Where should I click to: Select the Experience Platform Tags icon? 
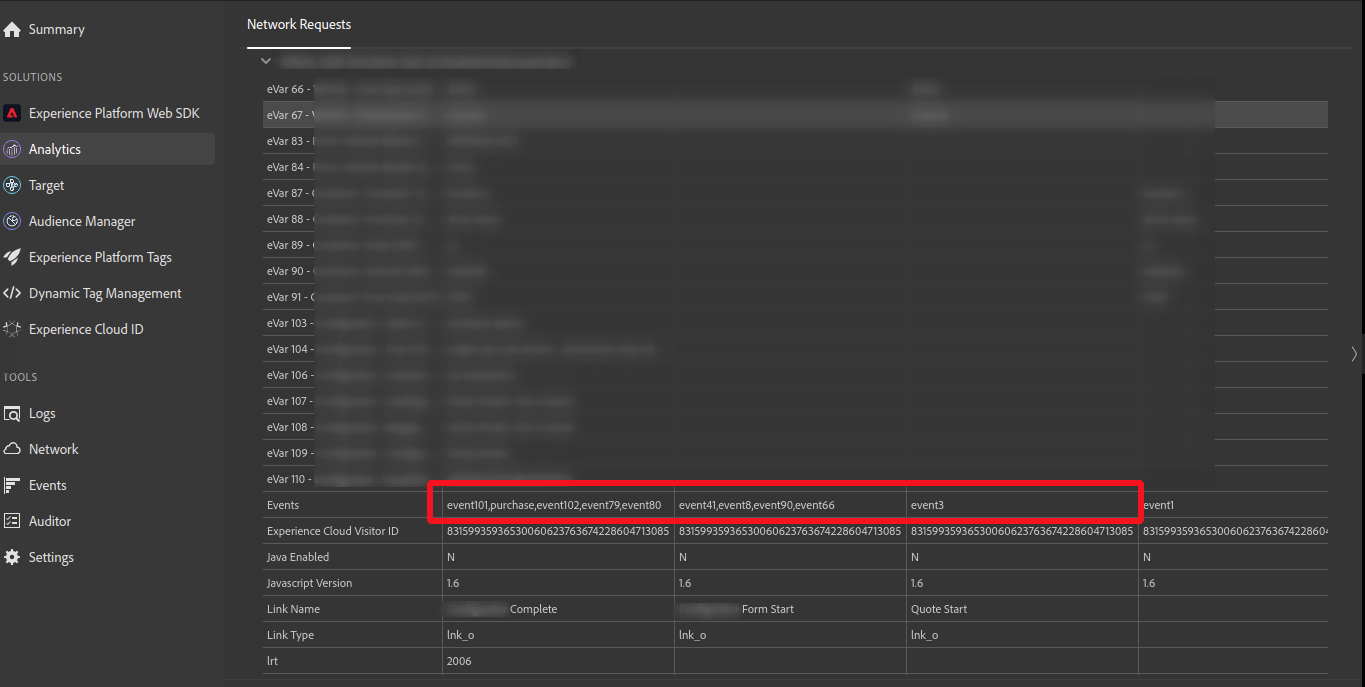pyautogui.click(x=13, y=256)
